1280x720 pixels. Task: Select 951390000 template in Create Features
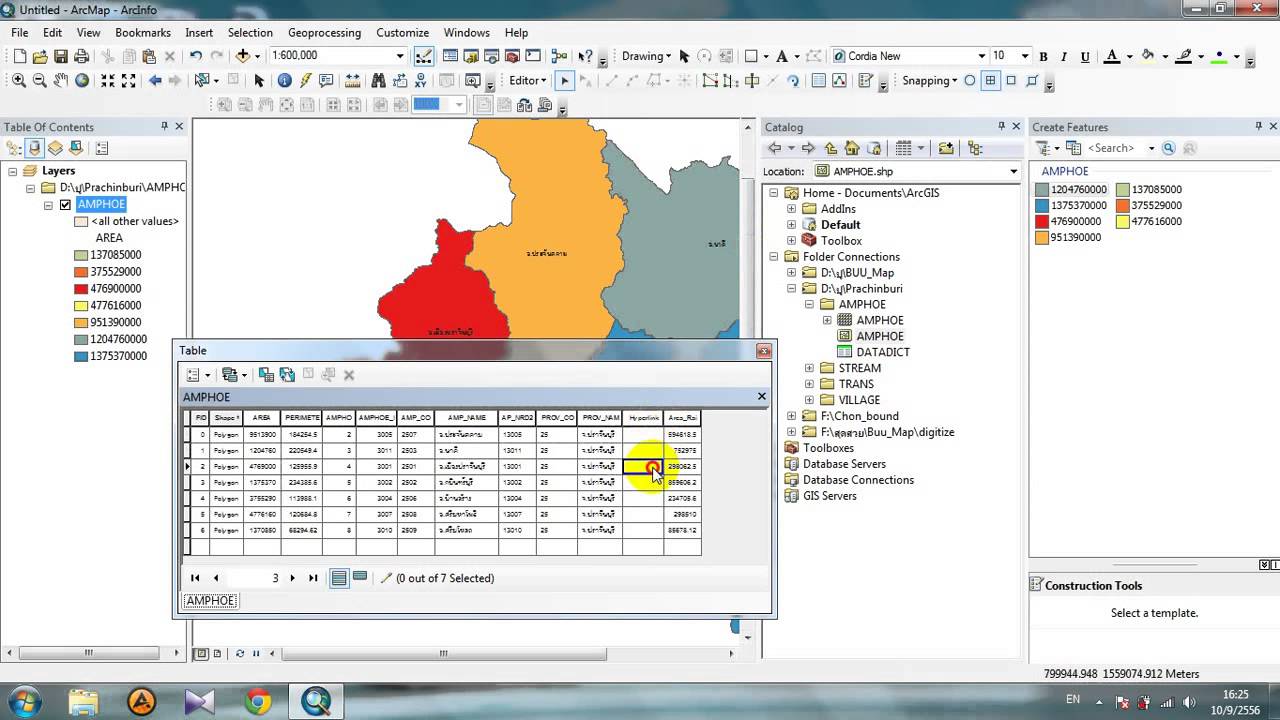[x=1069, y=237]
